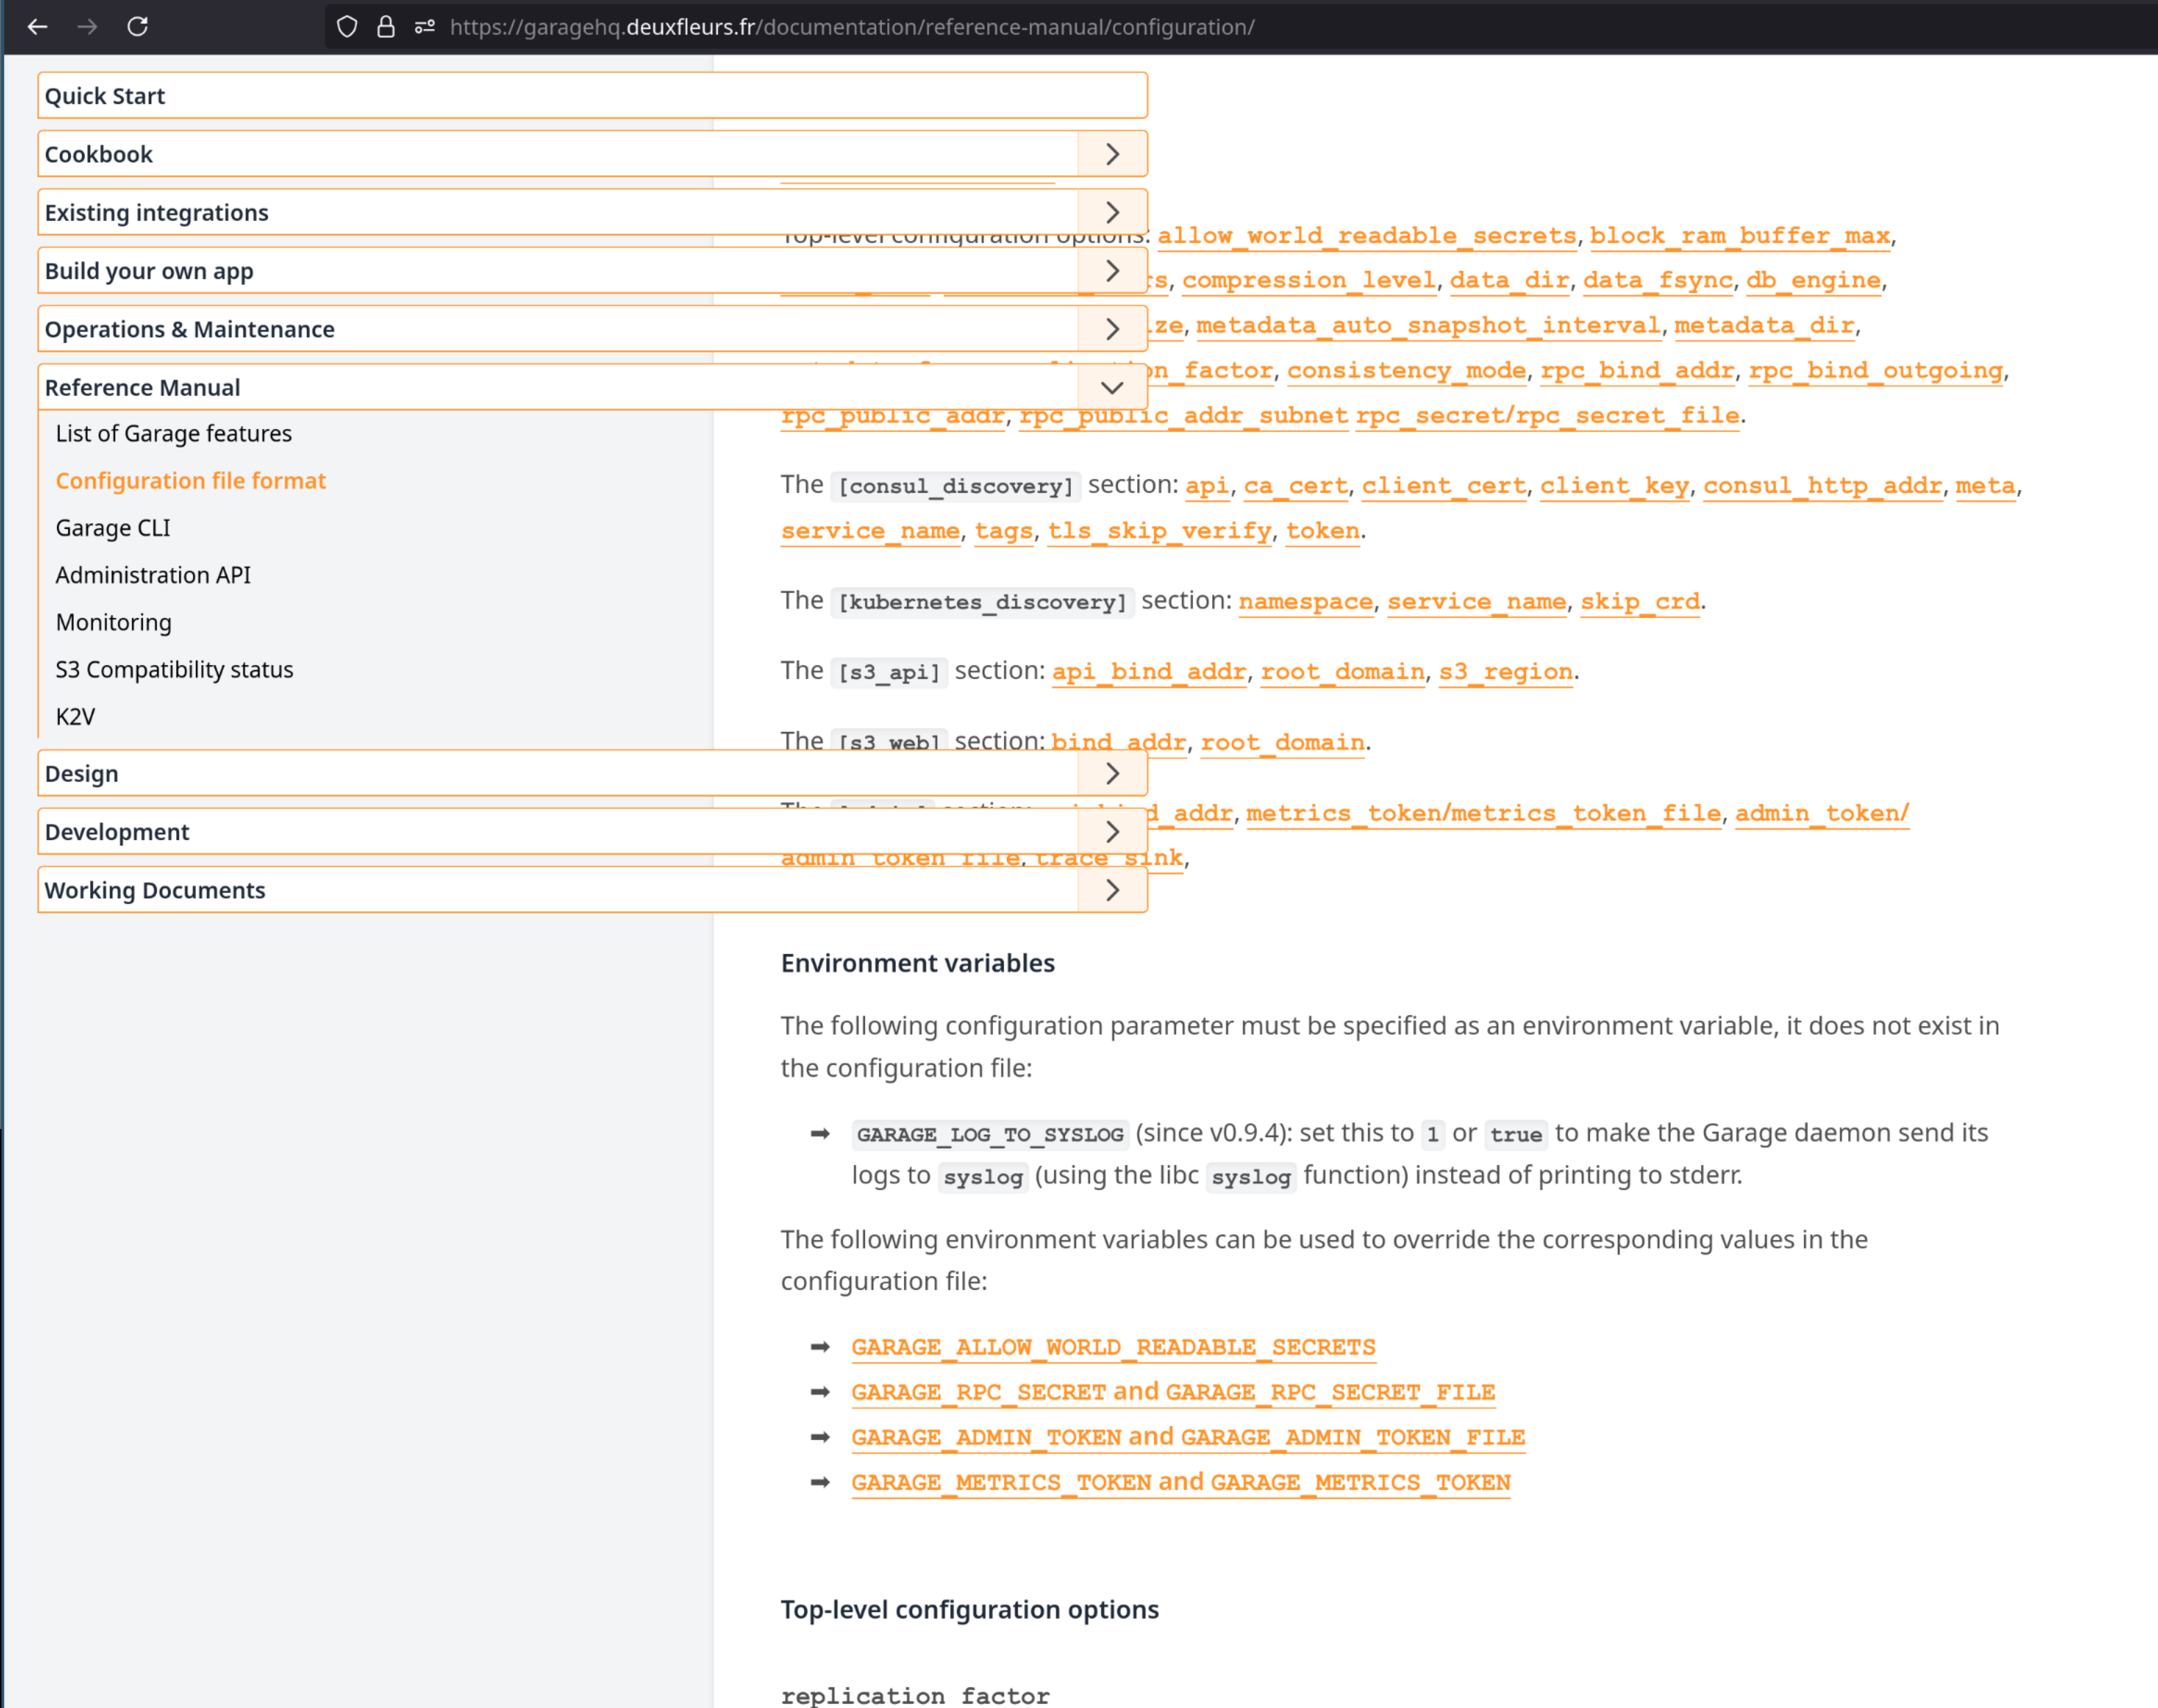Open K2V page in sidebar
The height and width of the screenshot is (1708, 2158).
[76, 716]
